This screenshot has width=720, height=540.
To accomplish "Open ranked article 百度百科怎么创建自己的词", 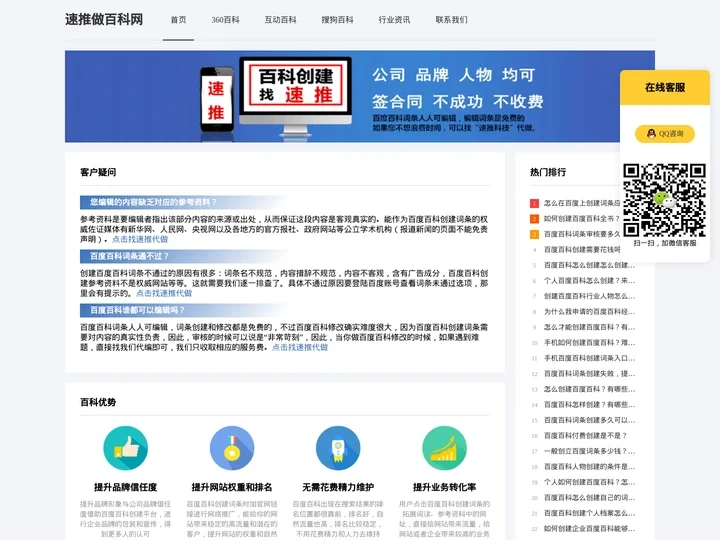I will point(590,498).
